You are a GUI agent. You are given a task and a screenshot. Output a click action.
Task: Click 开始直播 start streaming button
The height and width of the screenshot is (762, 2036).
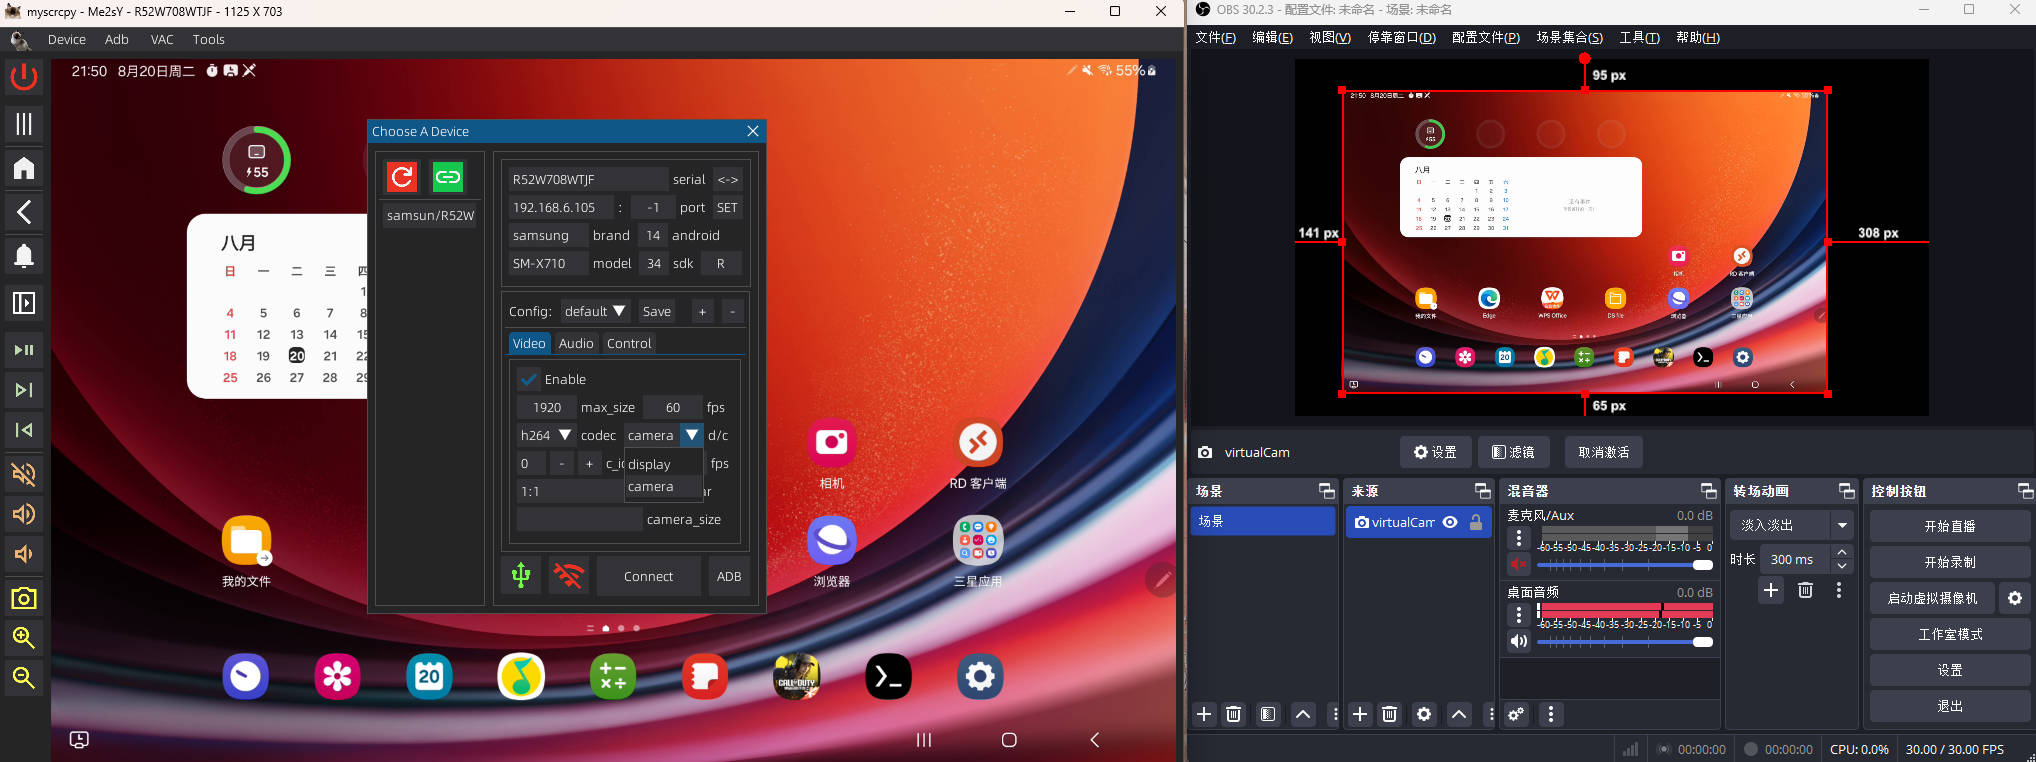pyautogui.click(x=1949, y=526)
